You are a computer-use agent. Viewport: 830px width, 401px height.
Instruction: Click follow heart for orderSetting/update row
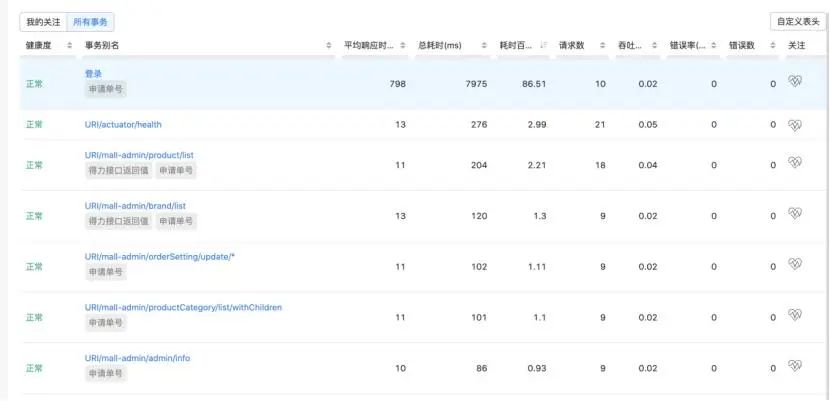coord(795,264)
